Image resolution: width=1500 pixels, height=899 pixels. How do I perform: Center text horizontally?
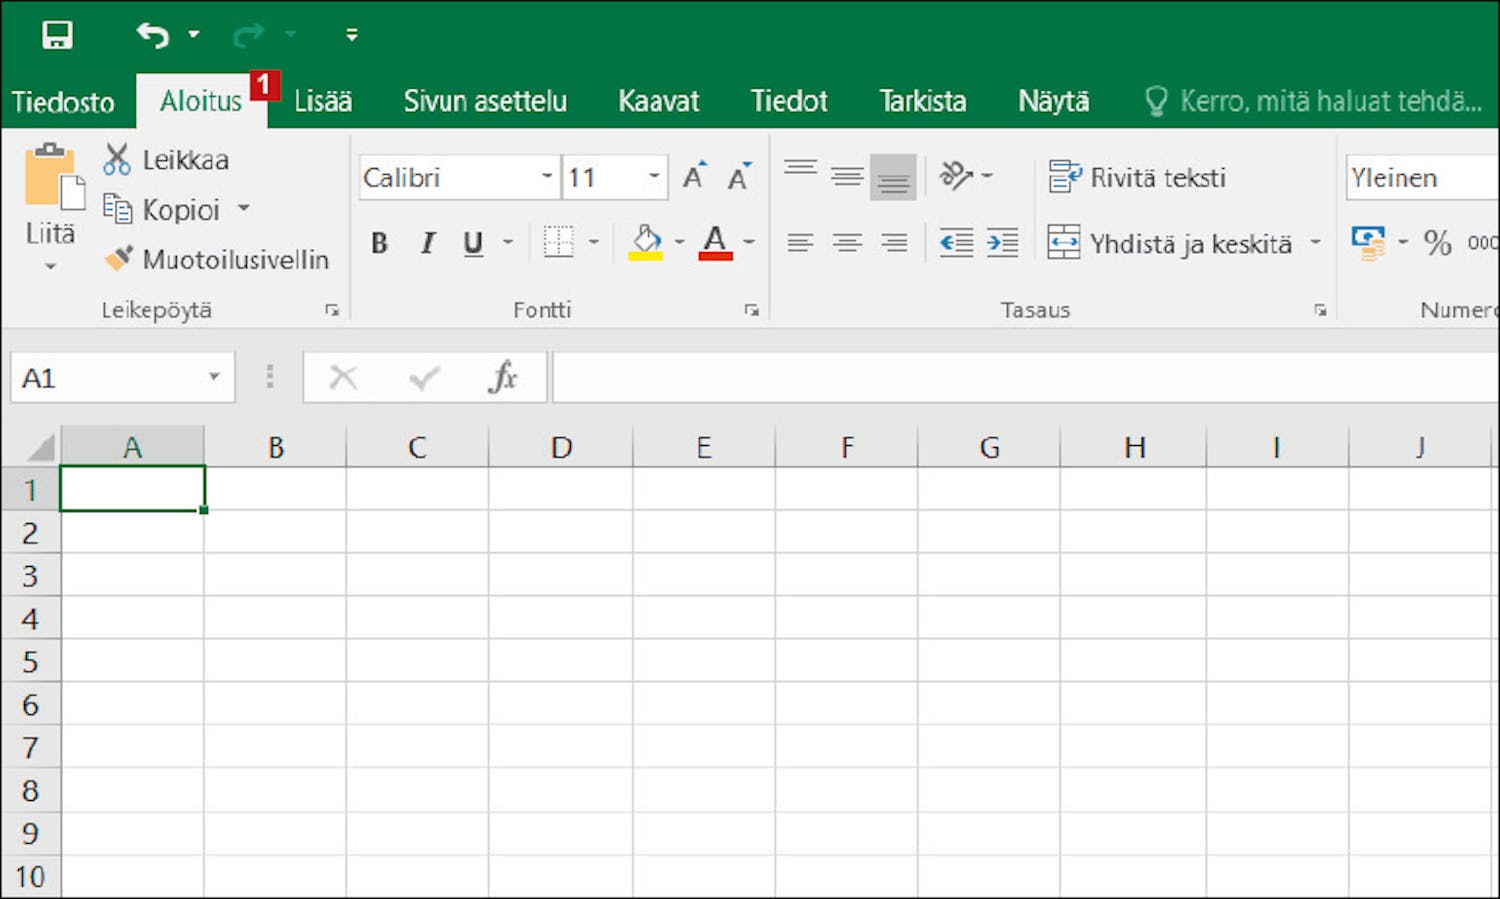point(847,243)
